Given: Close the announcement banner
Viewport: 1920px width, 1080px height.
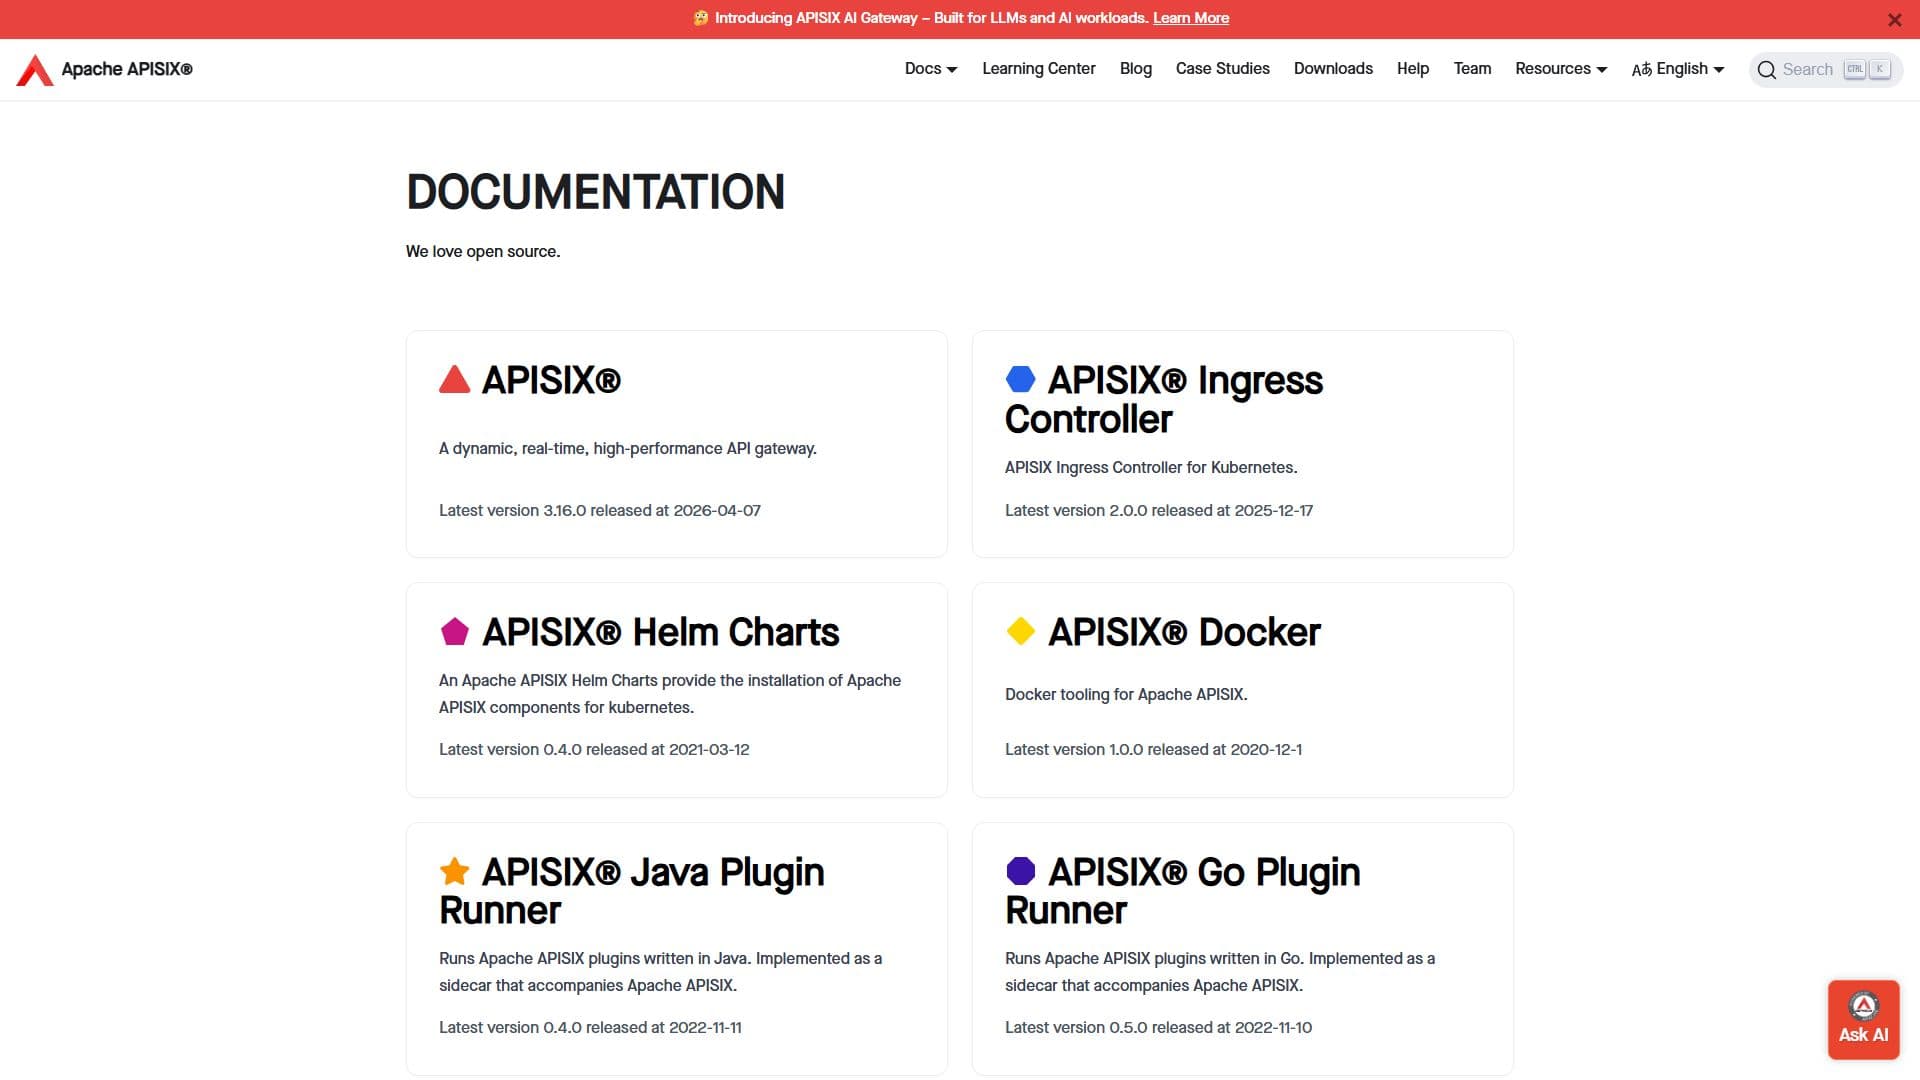Looking at the screenshot, I should point(1894,20).
